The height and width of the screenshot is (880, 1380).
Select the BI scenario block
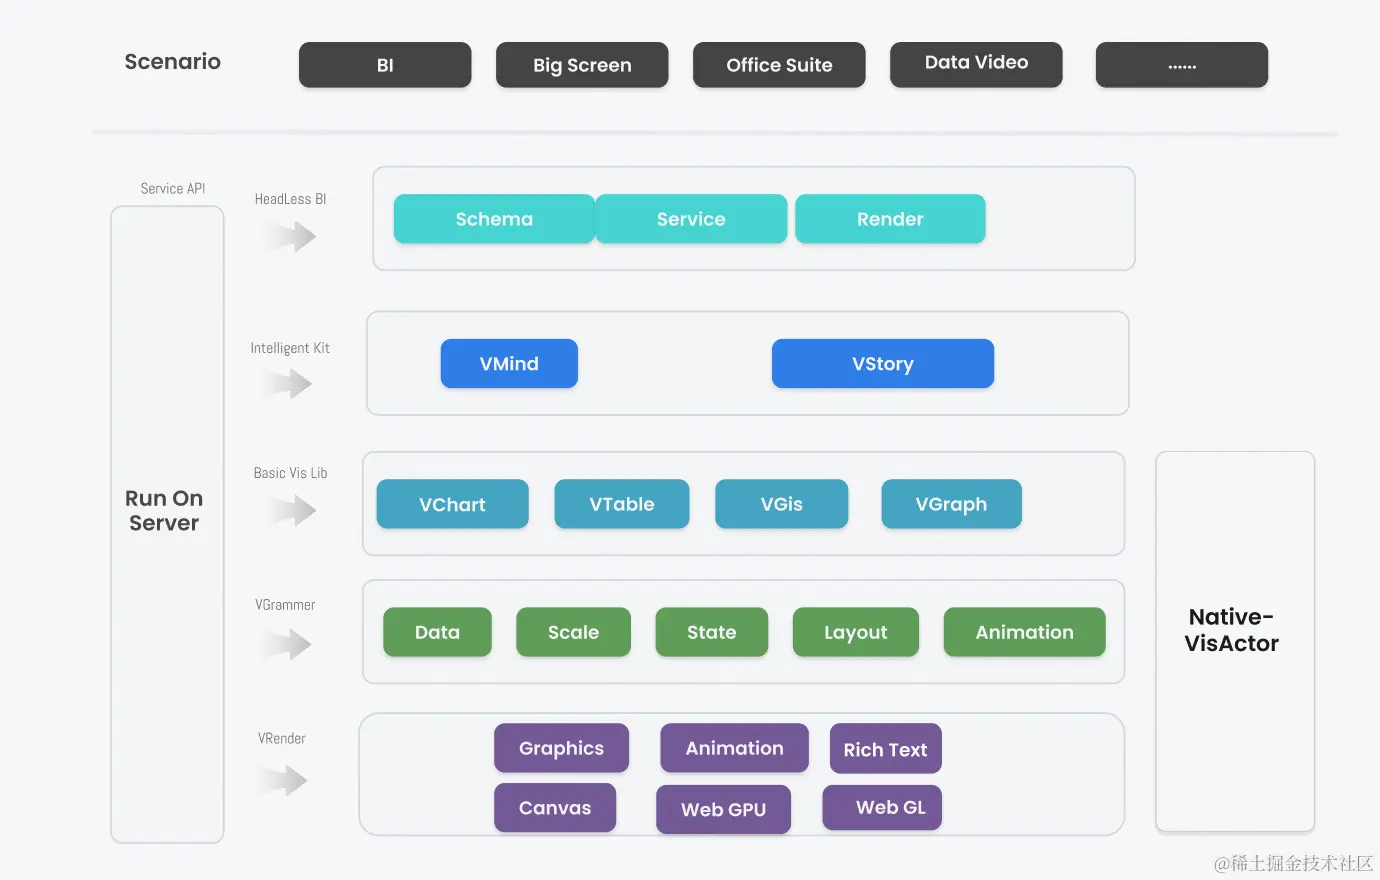tap(385, 65)
